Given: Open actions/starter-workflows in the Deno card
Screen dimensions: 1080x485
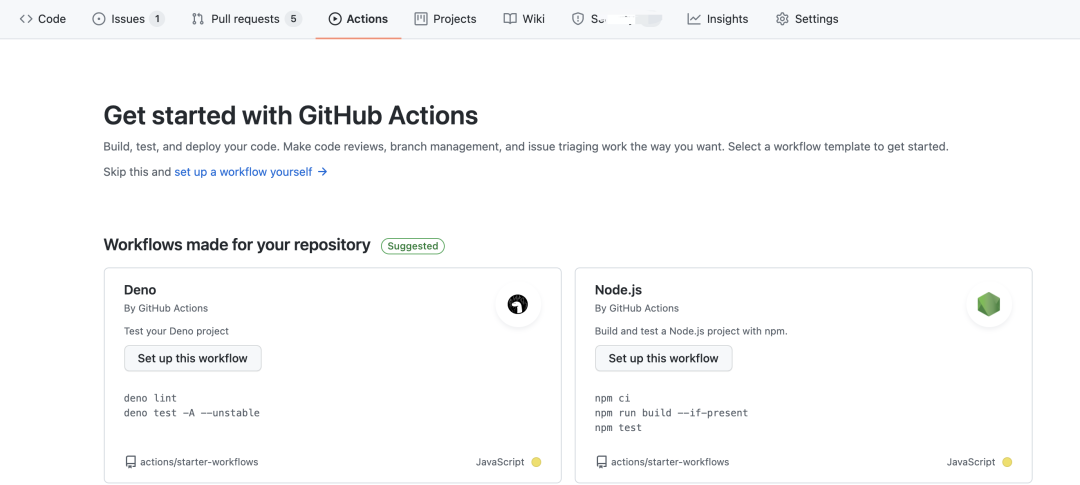Looking at the screenshot, I should coord(199,462).
